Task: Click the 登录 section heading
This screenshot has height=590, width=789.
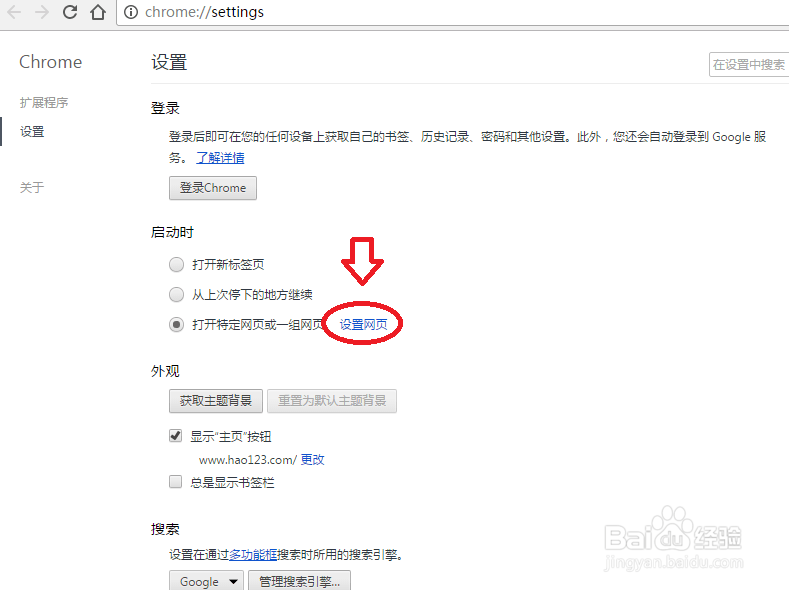Action: pos(165,108)
